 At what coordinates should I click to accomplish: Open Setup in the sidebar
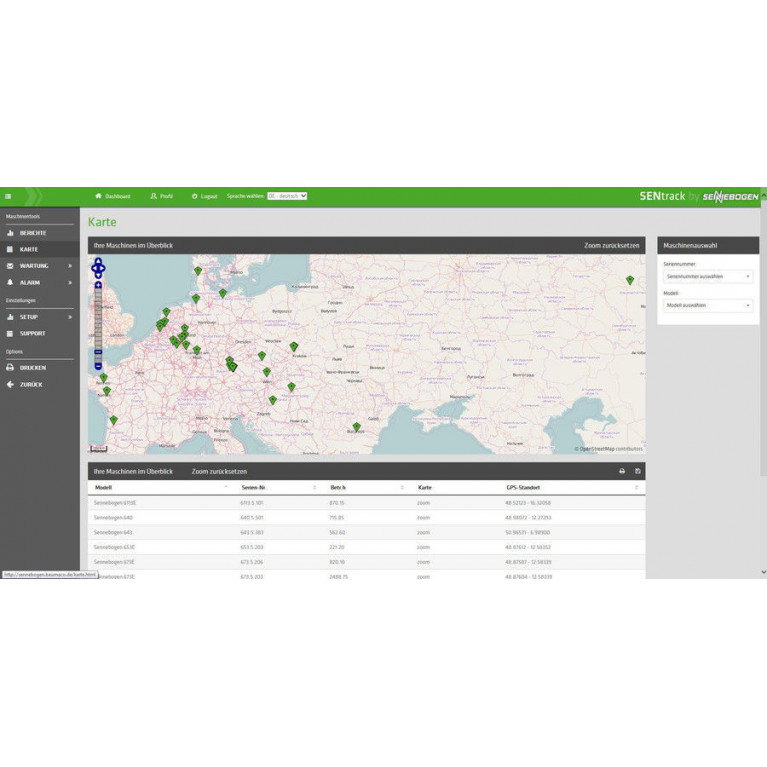pyautogui.click(x=28, y=317)
